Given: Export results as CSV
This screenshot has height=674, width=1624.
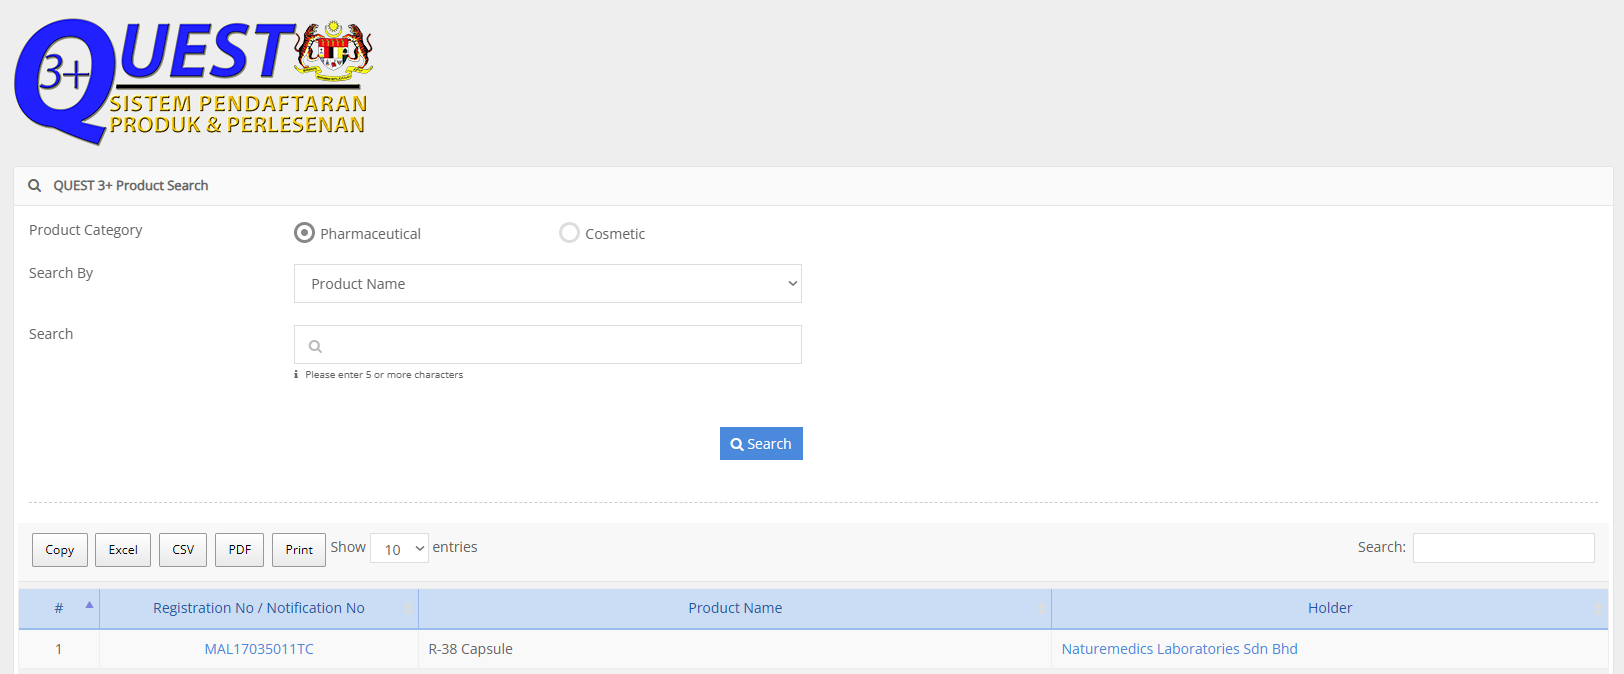Looking at the screenshot, I should pos(183,550).
